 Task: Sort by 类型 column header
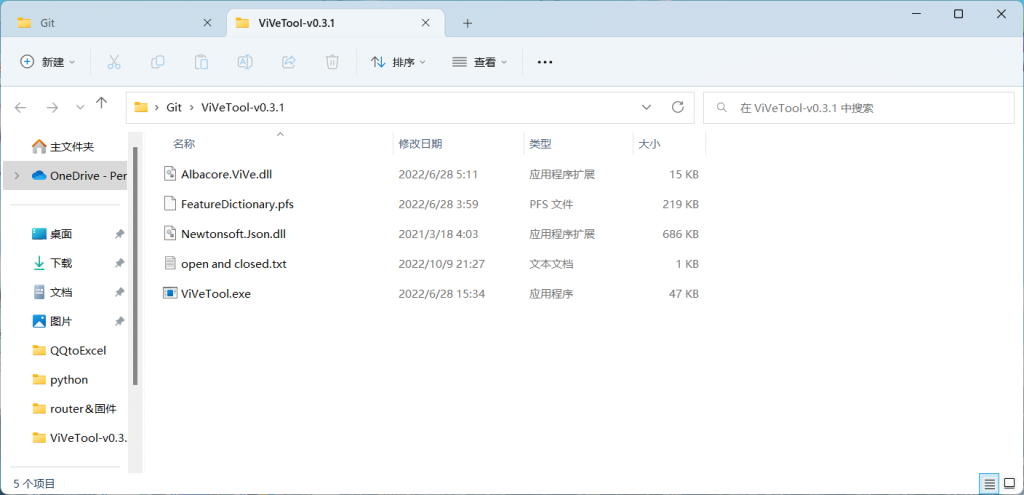tap(539, 144)
